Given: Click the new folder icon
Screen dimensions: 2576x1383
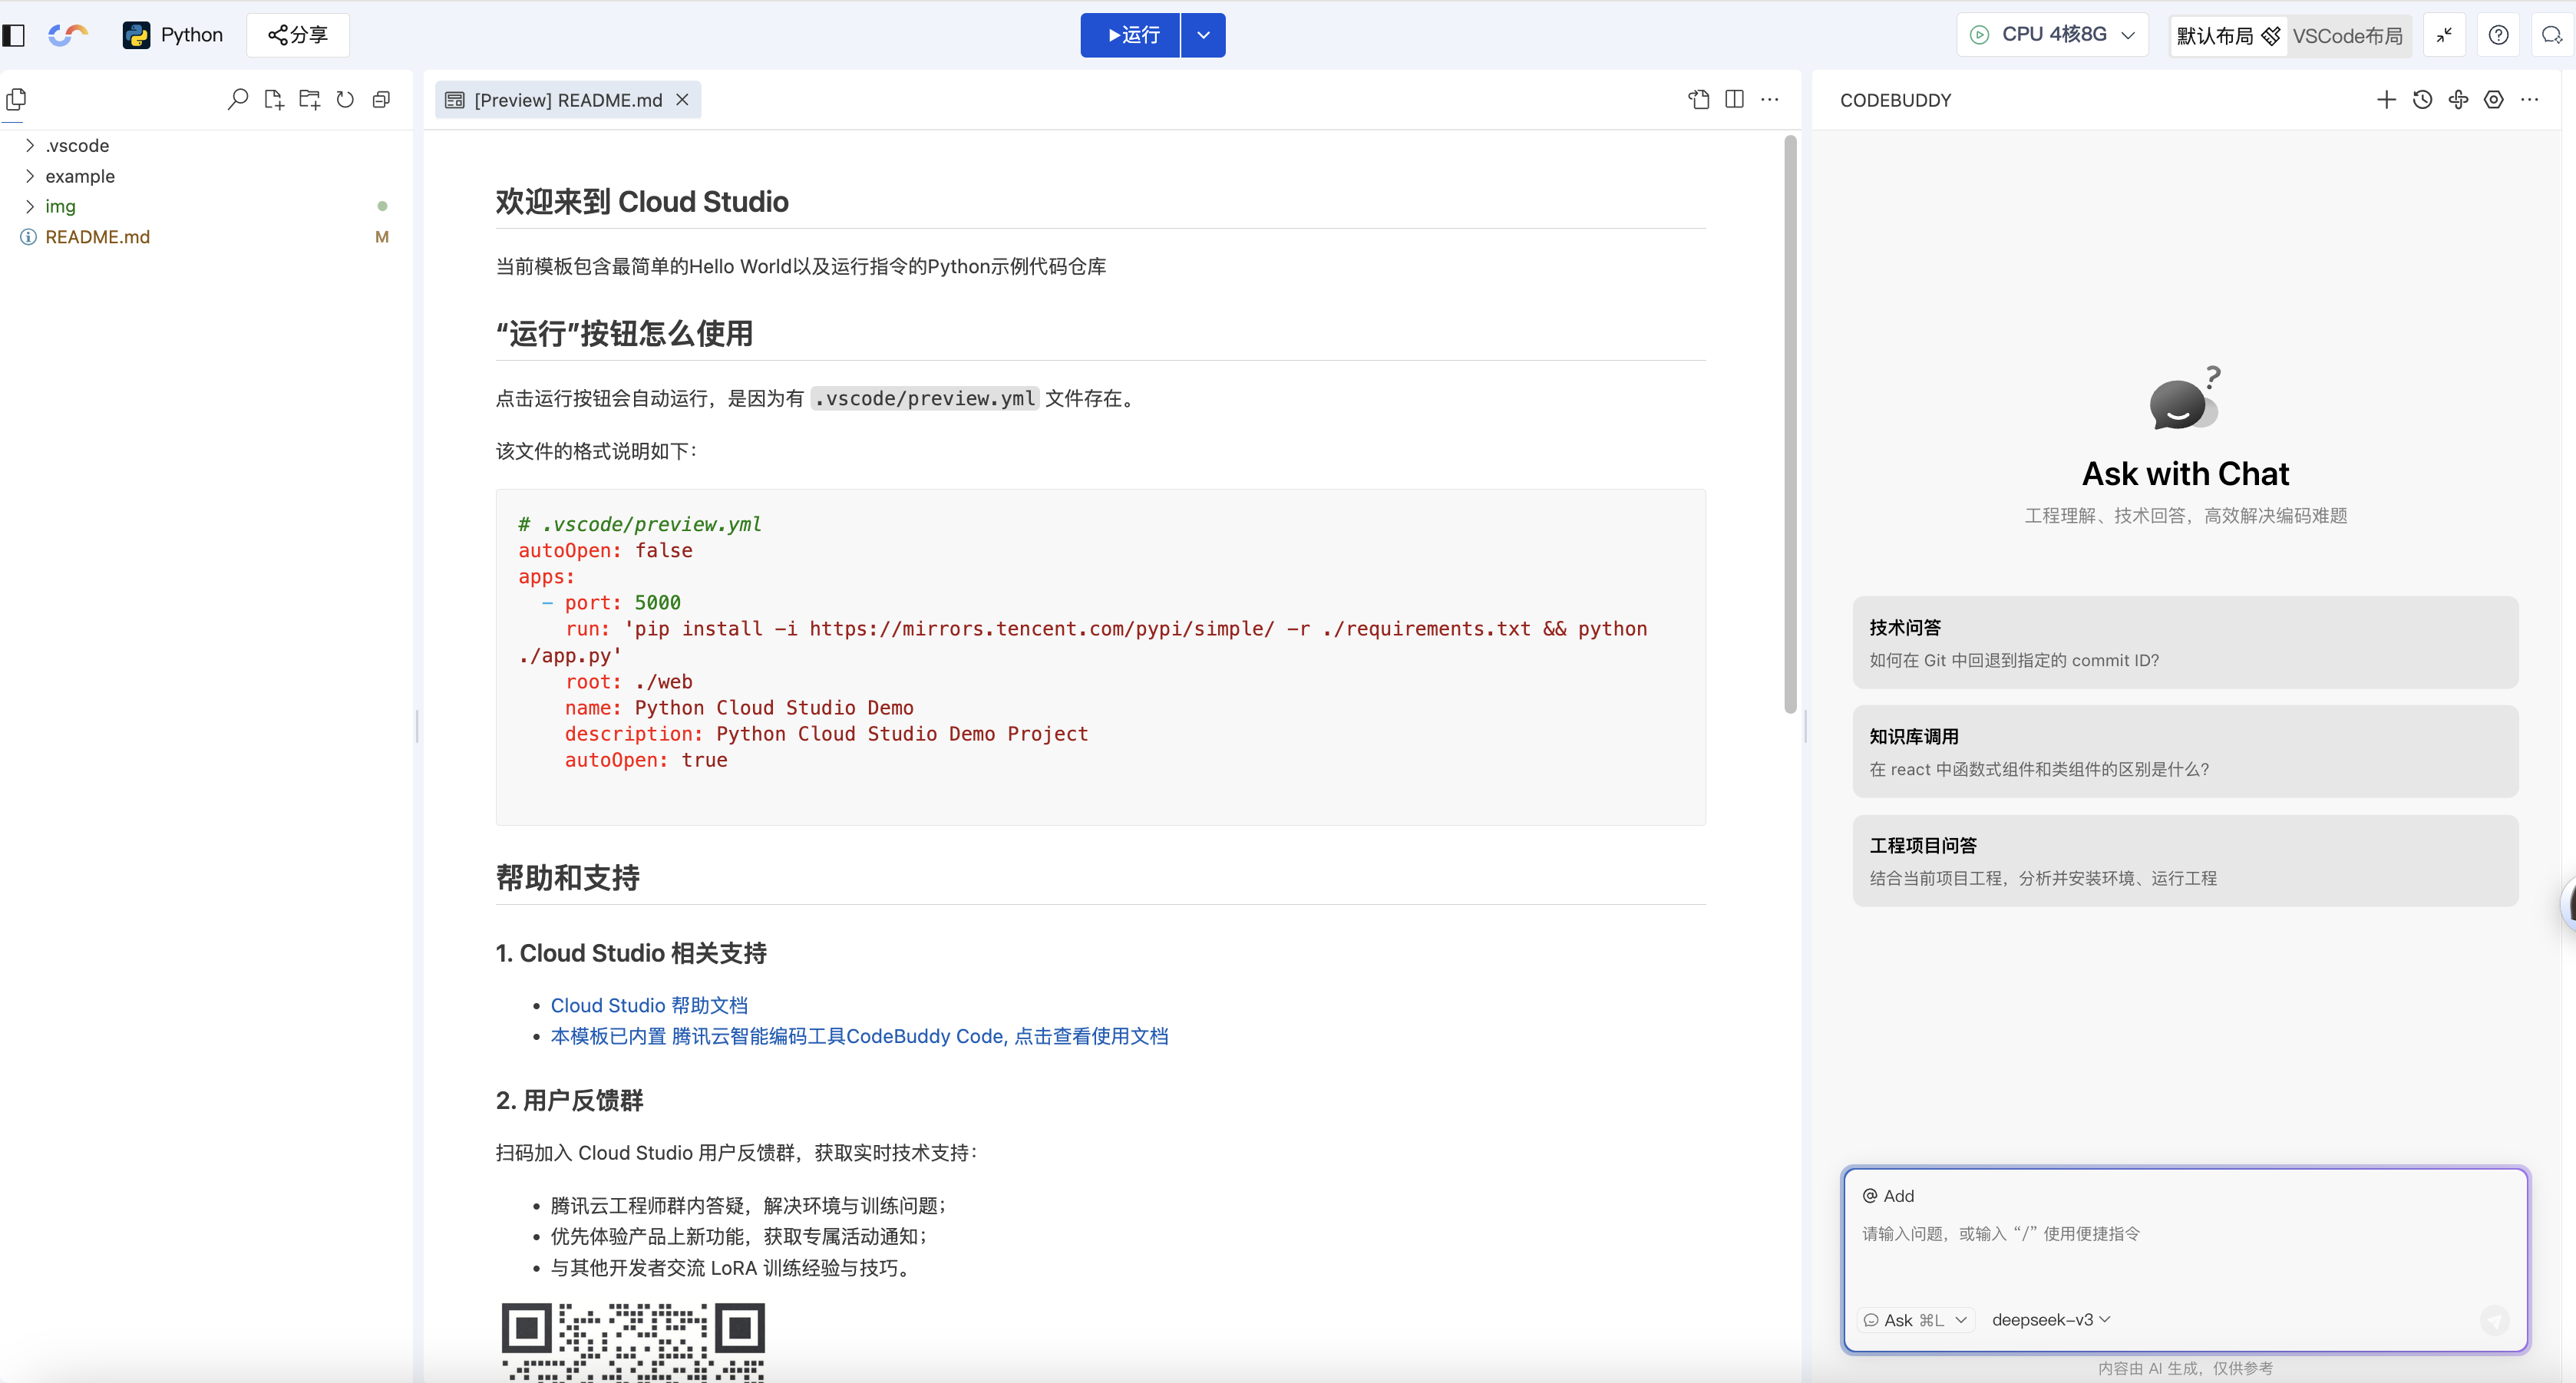Looking at the screenshot, I should (x=309, y=99).
